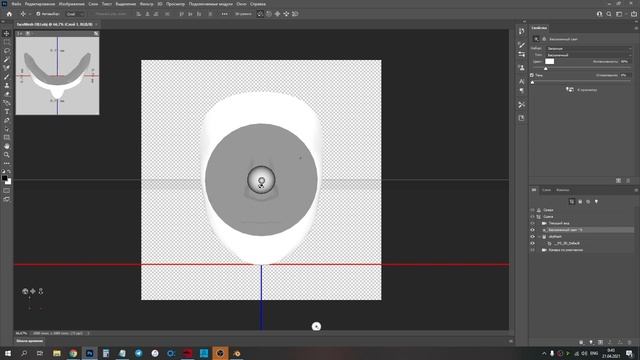Screen dimensions: 640x360
Task: Toggle the Shadow checkbox in Properties
Action: pyautogui.click(x=532, y=75)
